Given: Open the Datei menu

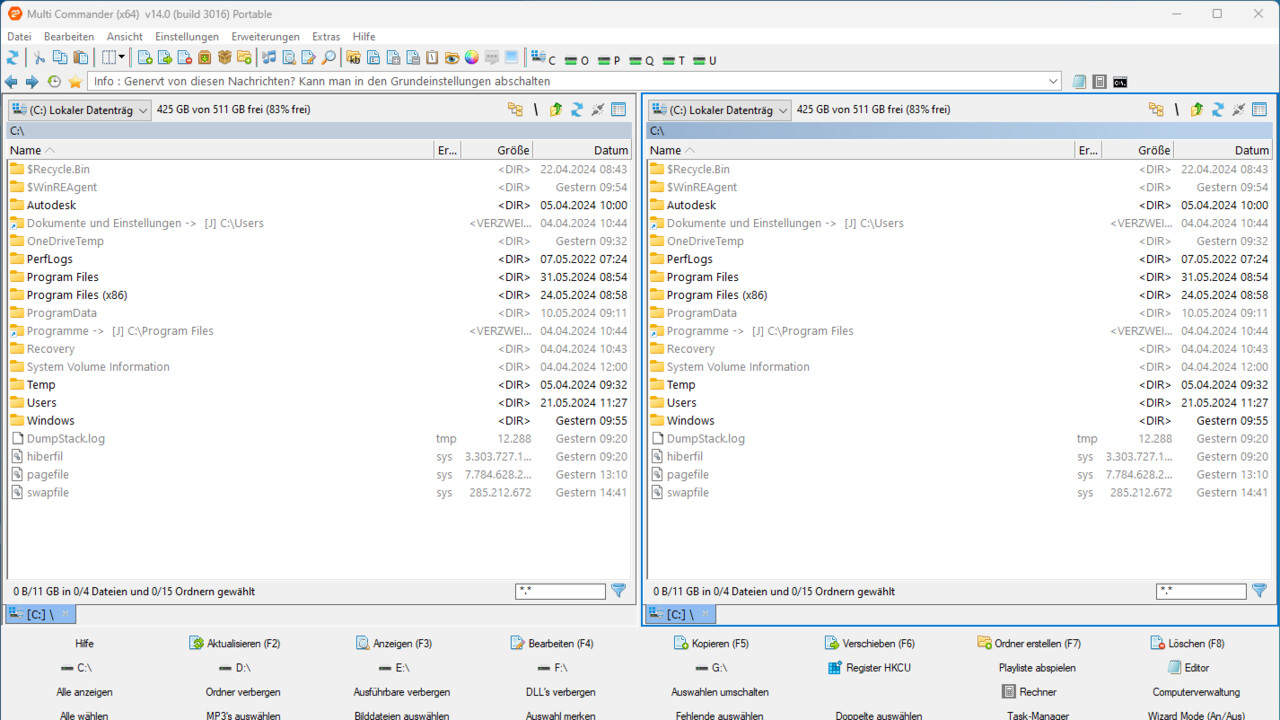Looking at the screenshot, I should click(x=19, y=36).
